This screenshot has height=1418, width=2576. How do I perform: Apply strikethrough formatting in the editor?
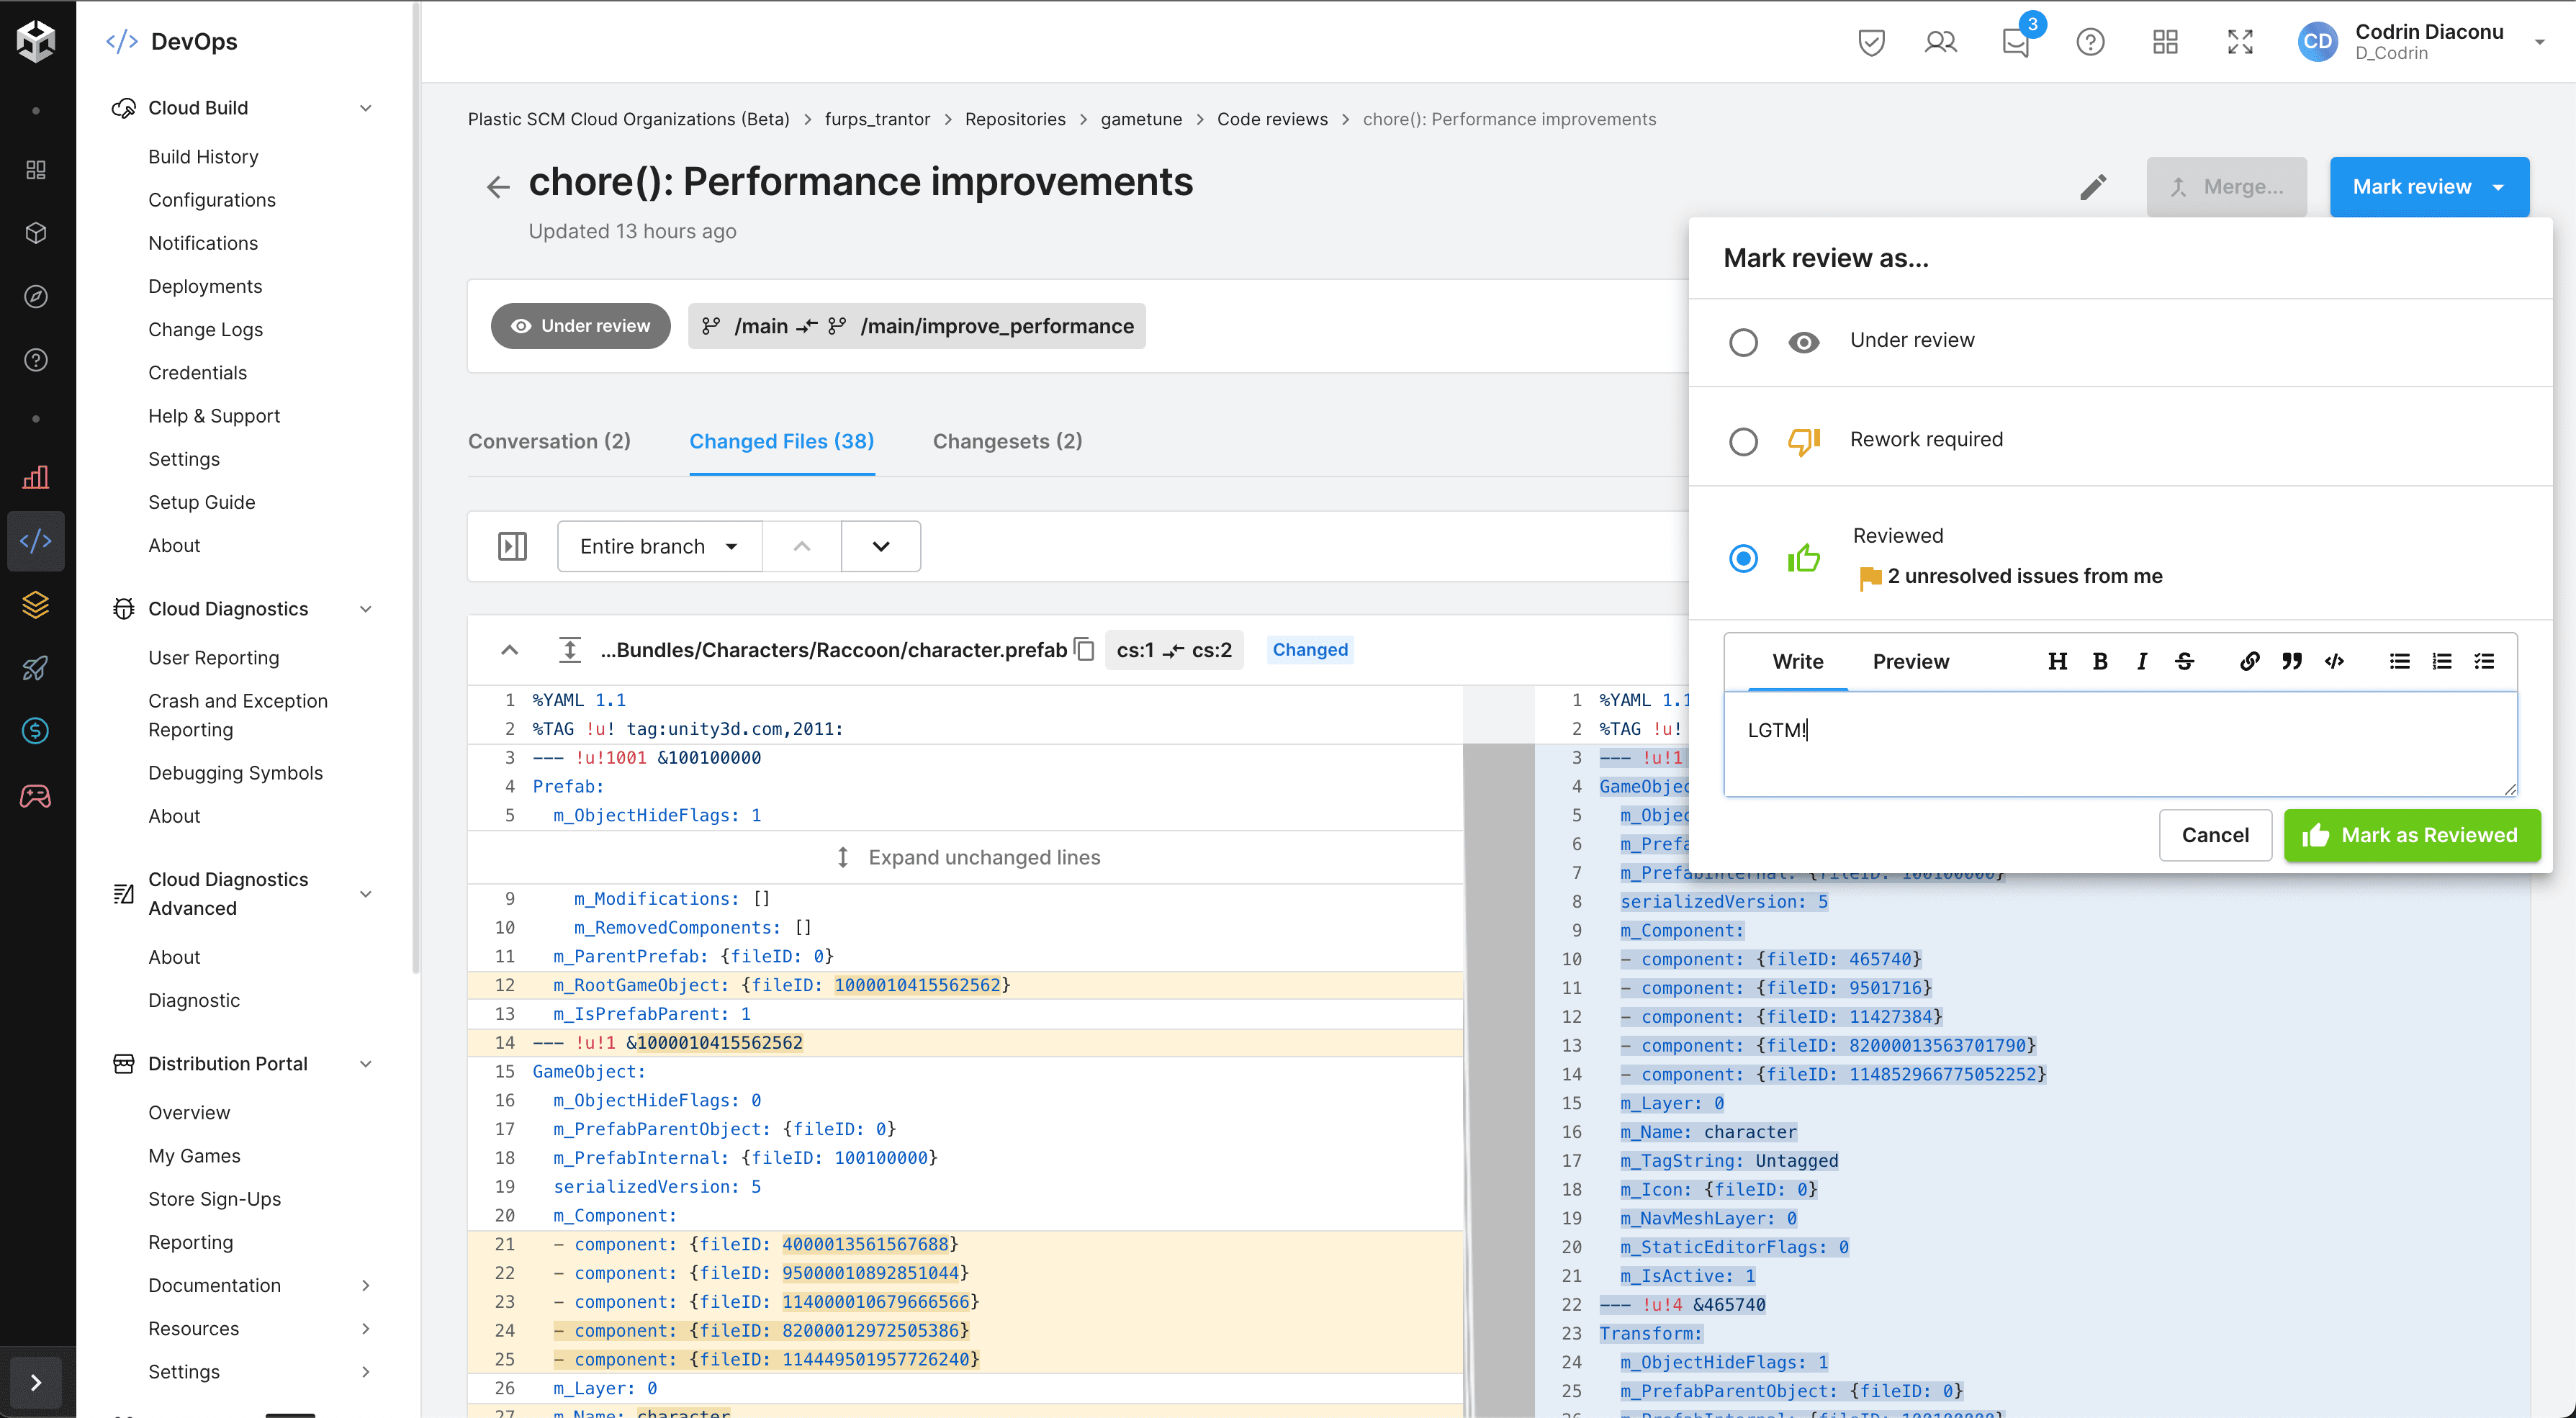click(2185, 661)
